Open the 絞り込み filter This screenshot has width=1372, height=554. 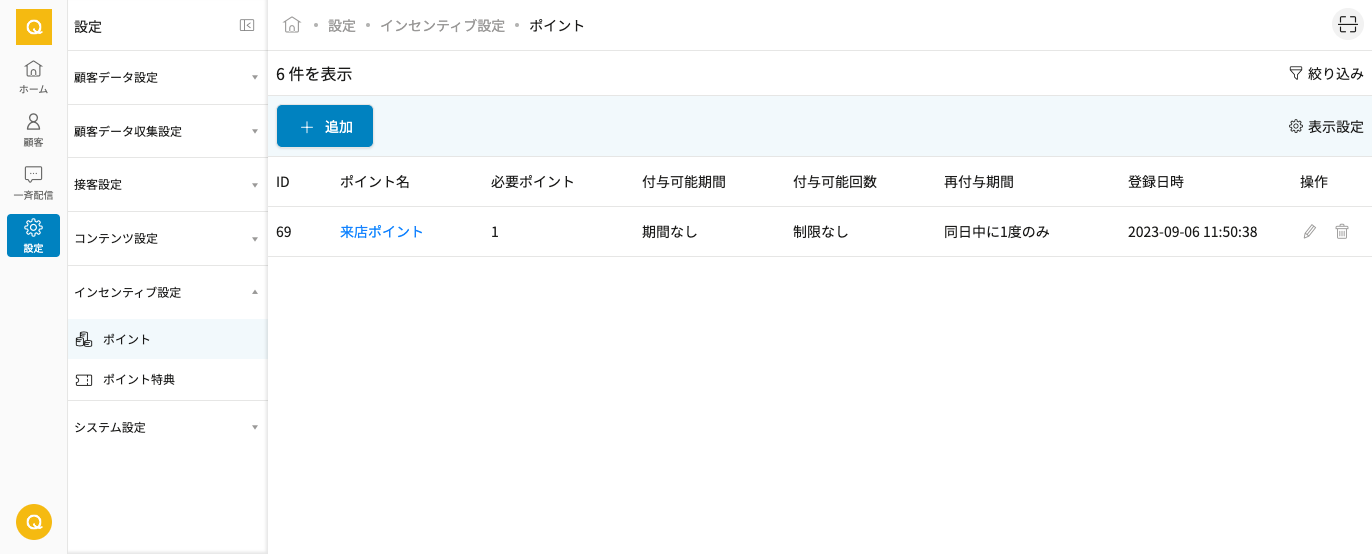click(1326, 74)
